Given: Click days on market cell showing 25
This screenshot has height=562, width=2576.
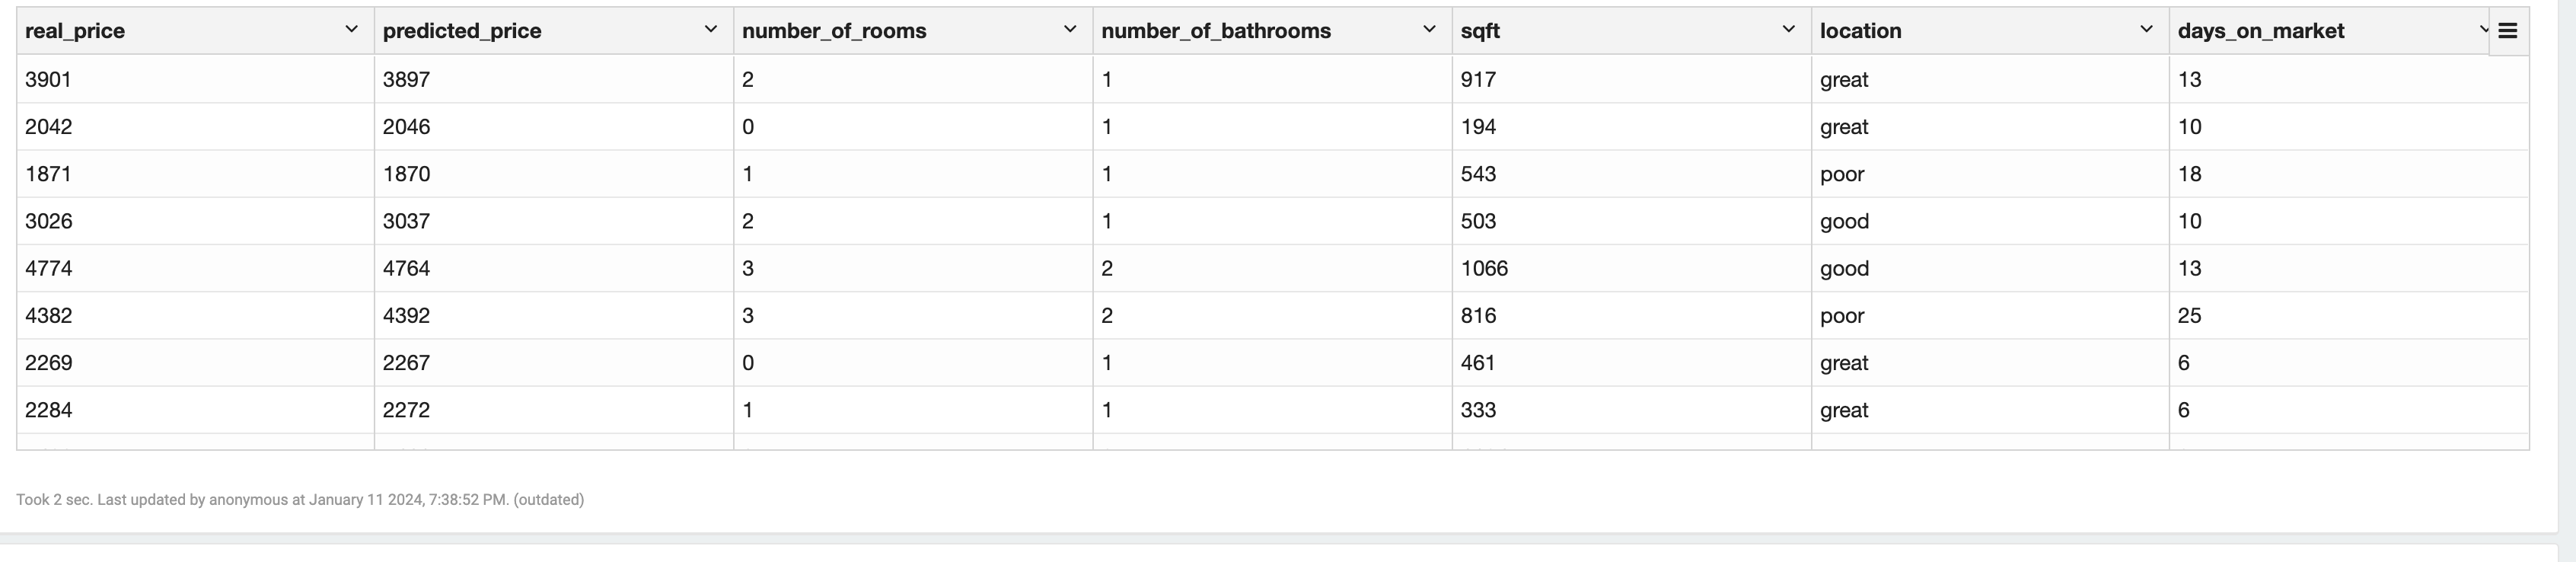Looking at the screenshot, I should coord(2189,316).
